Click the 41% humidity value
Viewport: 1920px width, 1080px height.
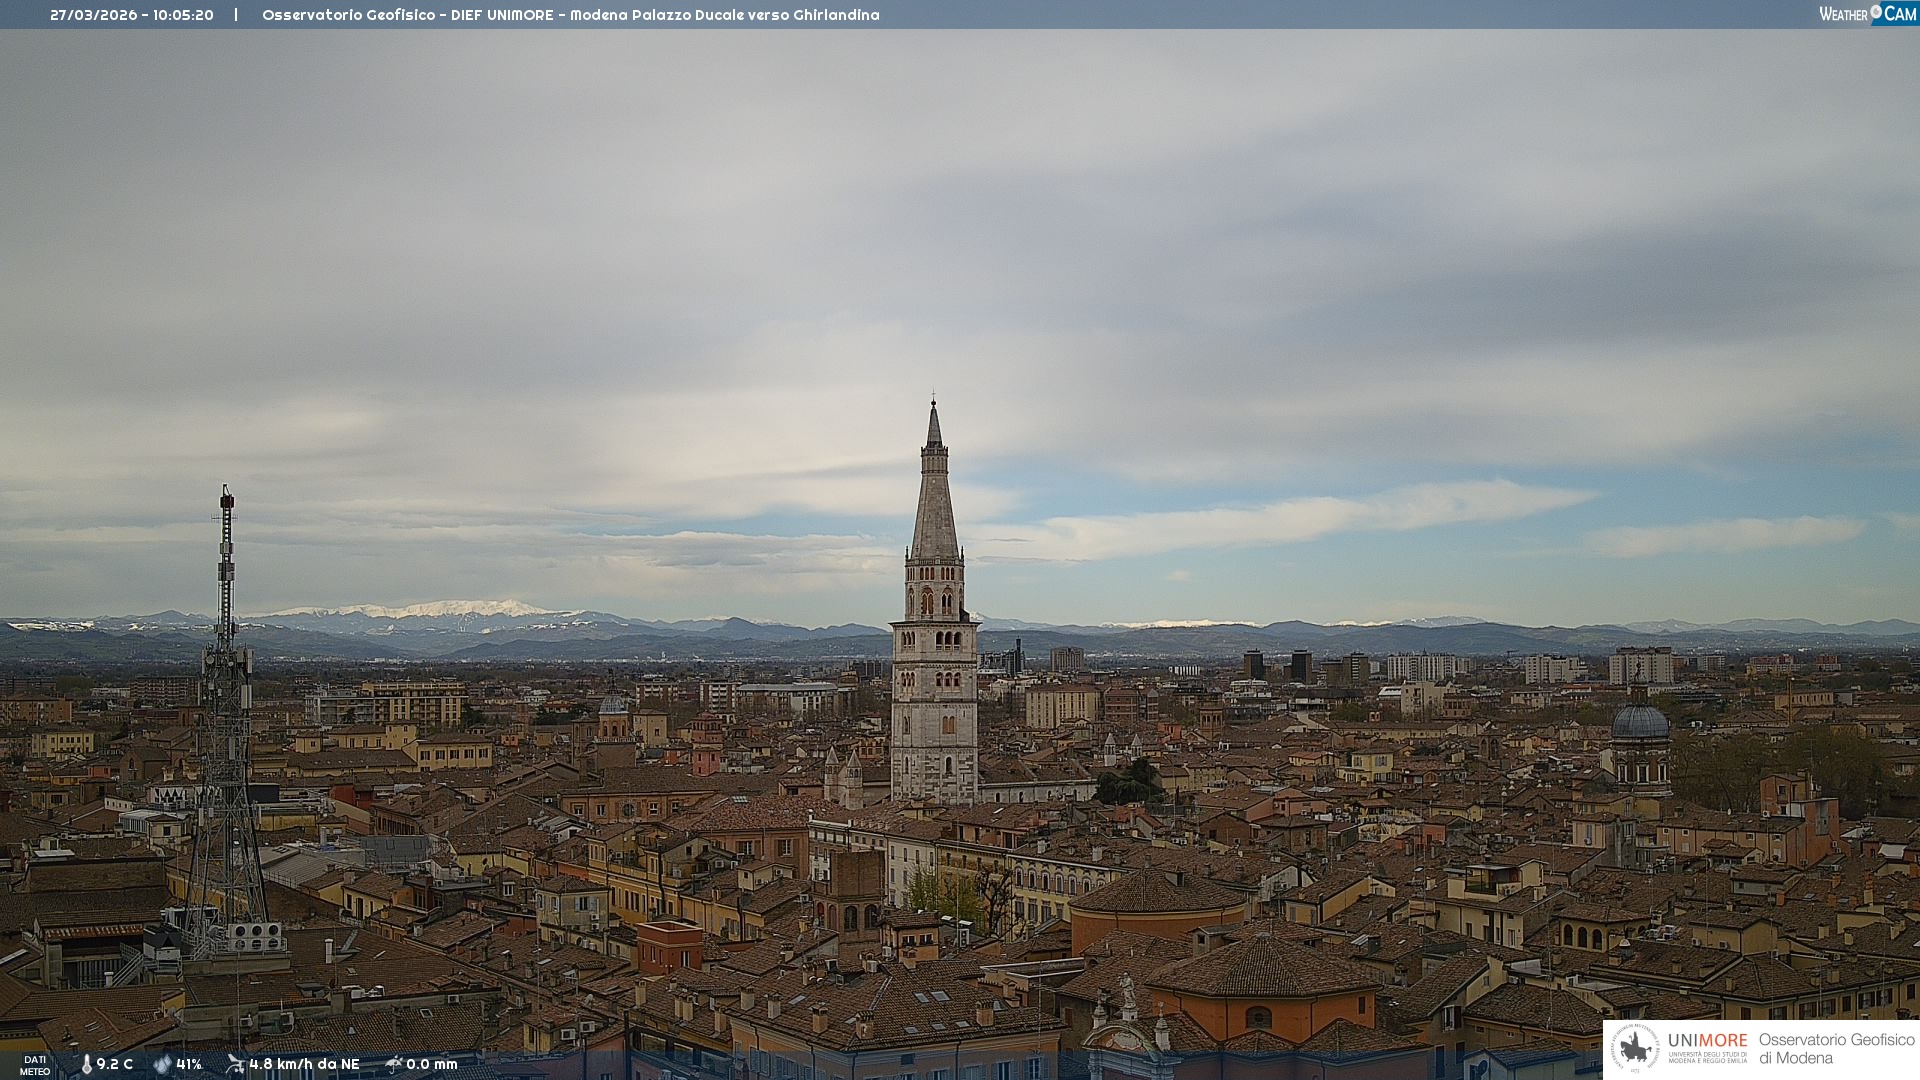tap(189, 1064)
